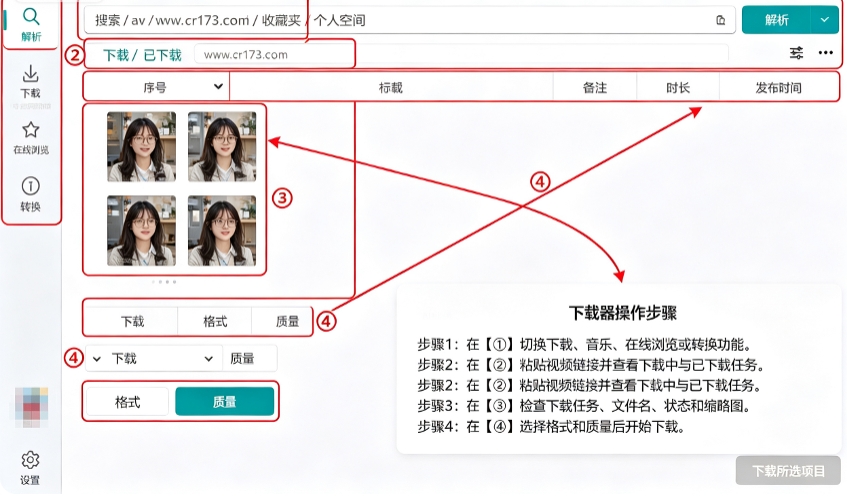Open 在线浏览 star icon in sidebar

coord(31,138)
